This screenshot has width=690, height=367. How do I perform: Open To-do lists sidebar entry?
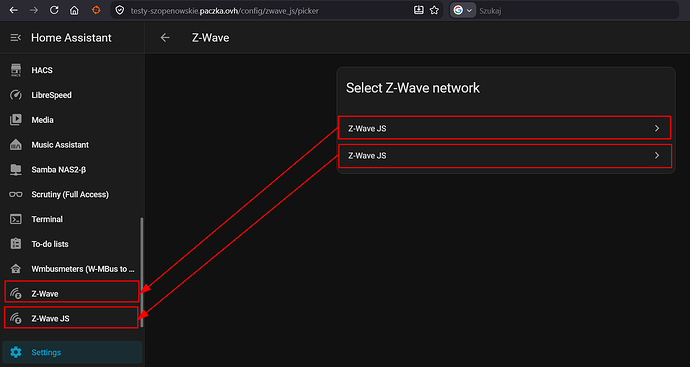pyautogui.click(x=71, y=244)
